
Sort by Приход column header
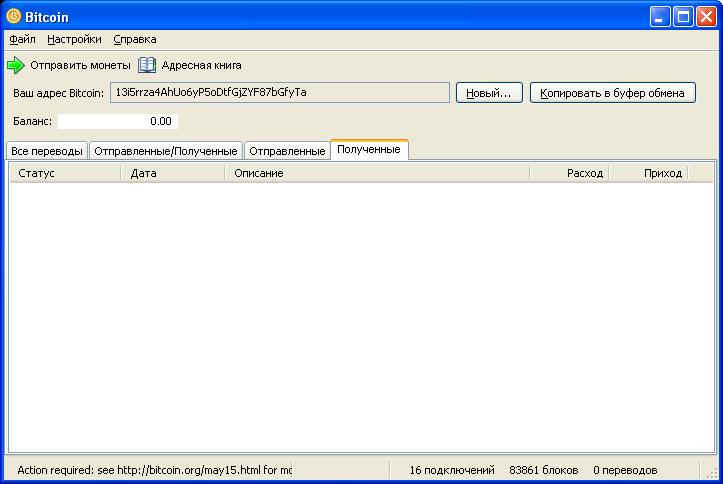tap(648, 173)
